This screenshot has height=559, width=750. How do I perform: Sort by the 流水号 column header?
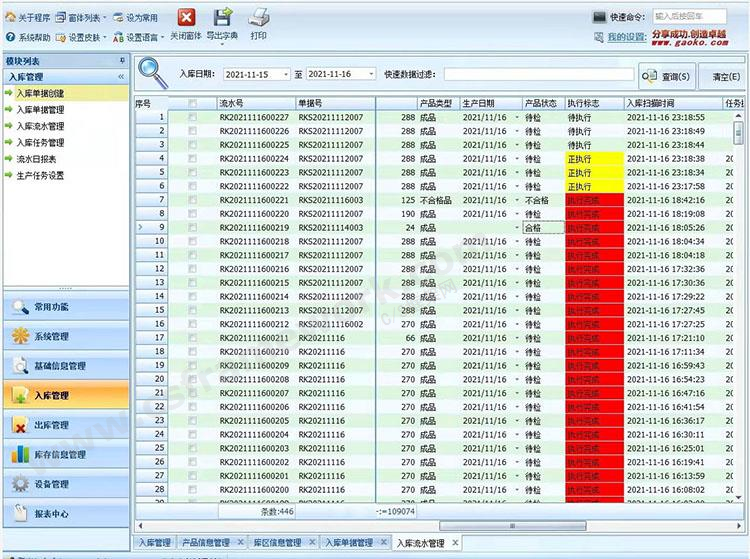(256, 103)
